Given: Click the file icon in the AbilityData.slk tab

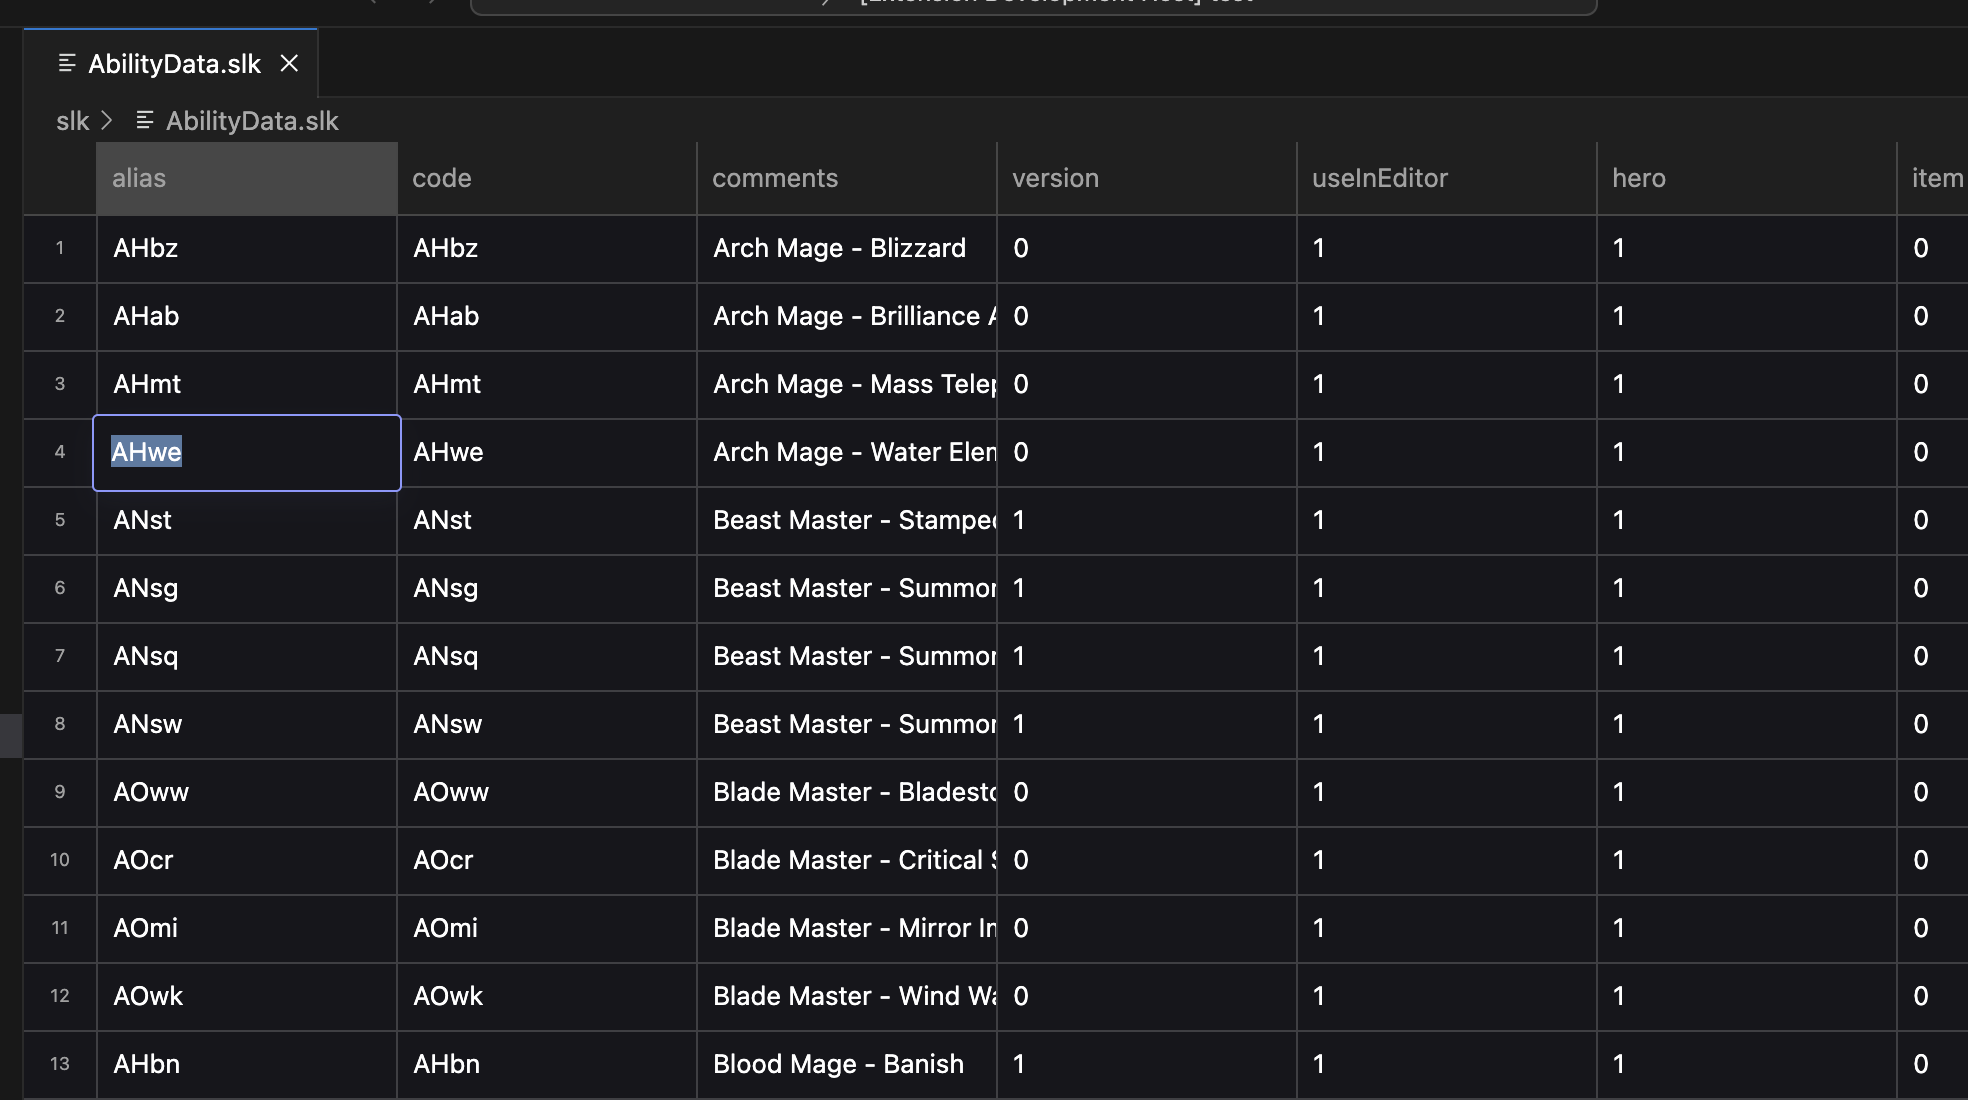Looking at the screenshot, I should click(x=67, y=64).
